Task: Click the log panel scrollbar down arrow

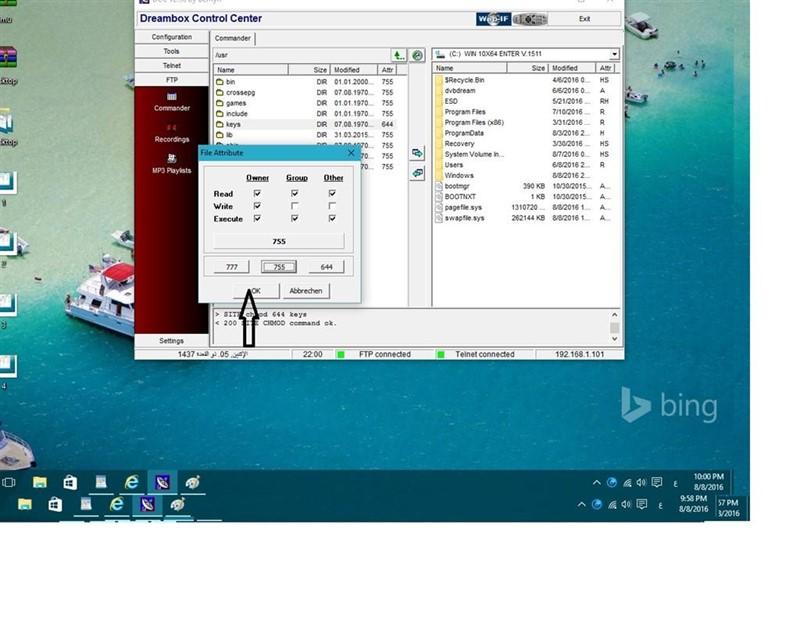Action: coord(614,339)
